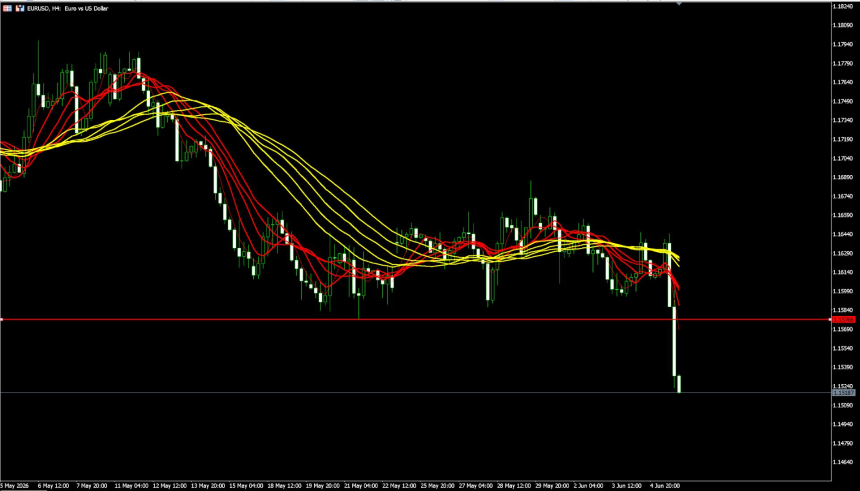Click the 19 May 20:00 time label

click(322, 486)
